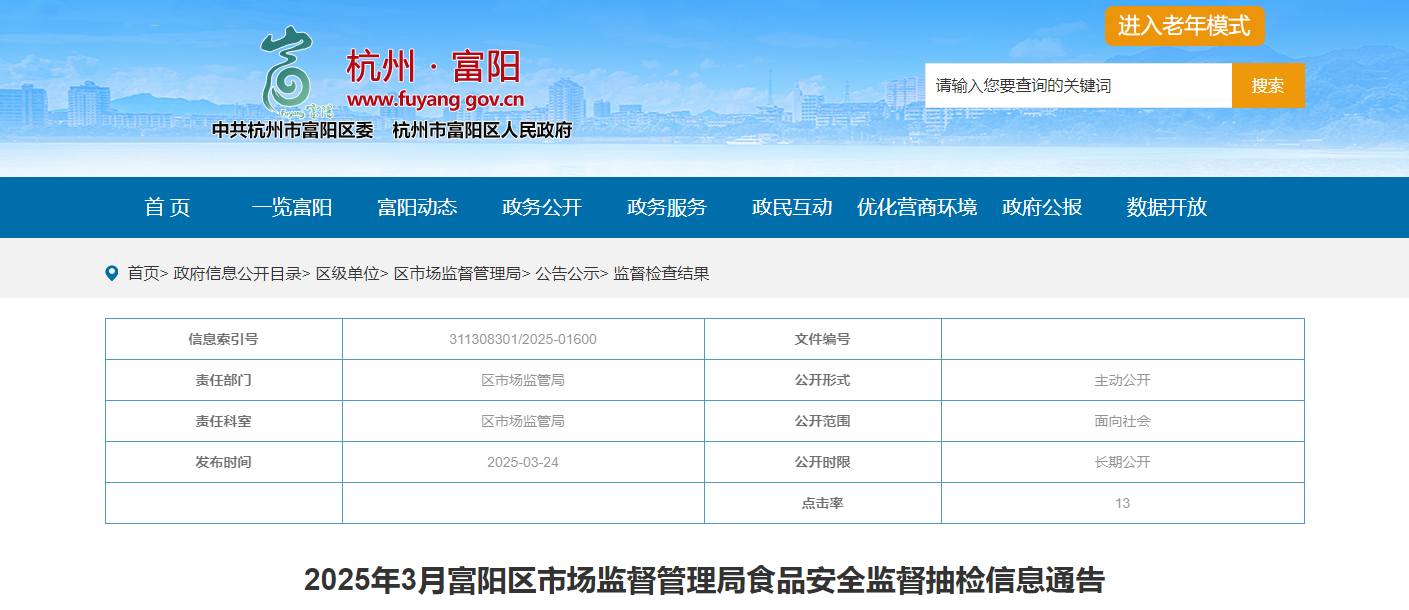This screenshot has width=1409, height=610.
Task: Select 数据开放 in the navigation bar
Action: pos(1167,207)
